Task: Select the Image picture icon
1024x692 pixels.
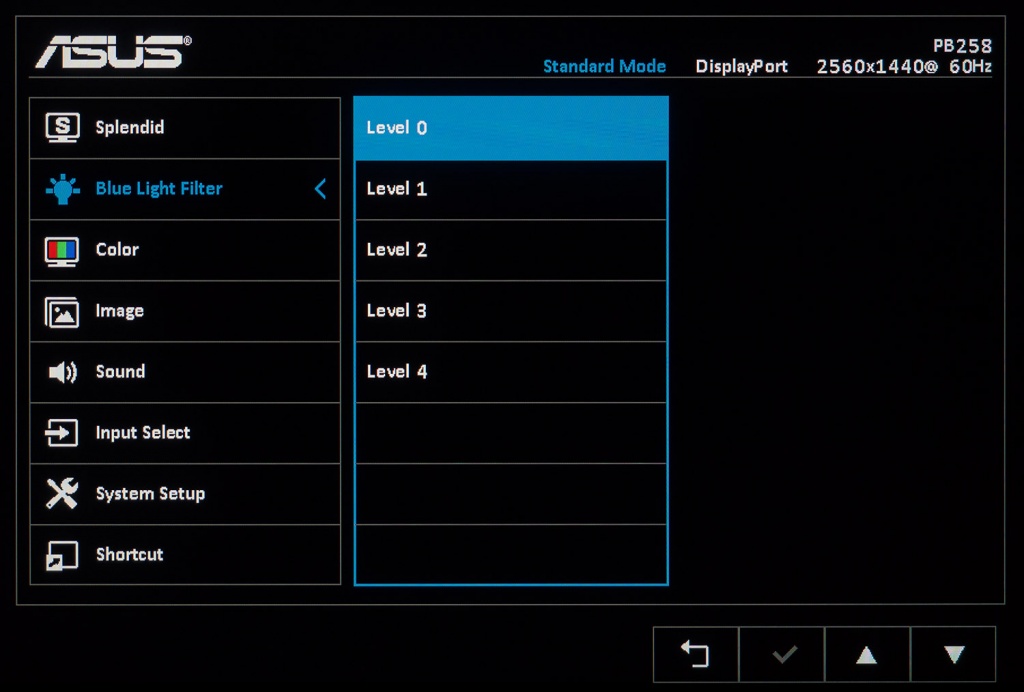Action: coord(62,312)
